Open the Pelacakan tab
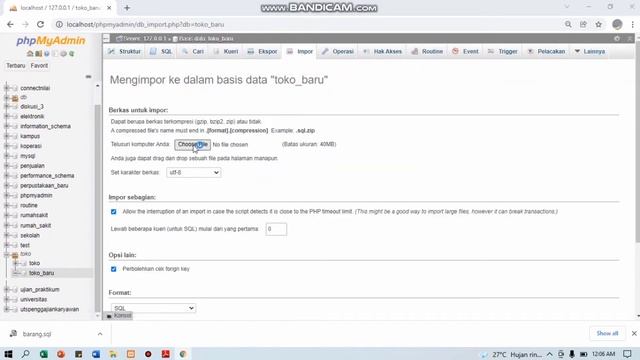This screenshot has height=360, width=640. coord(546,51)
